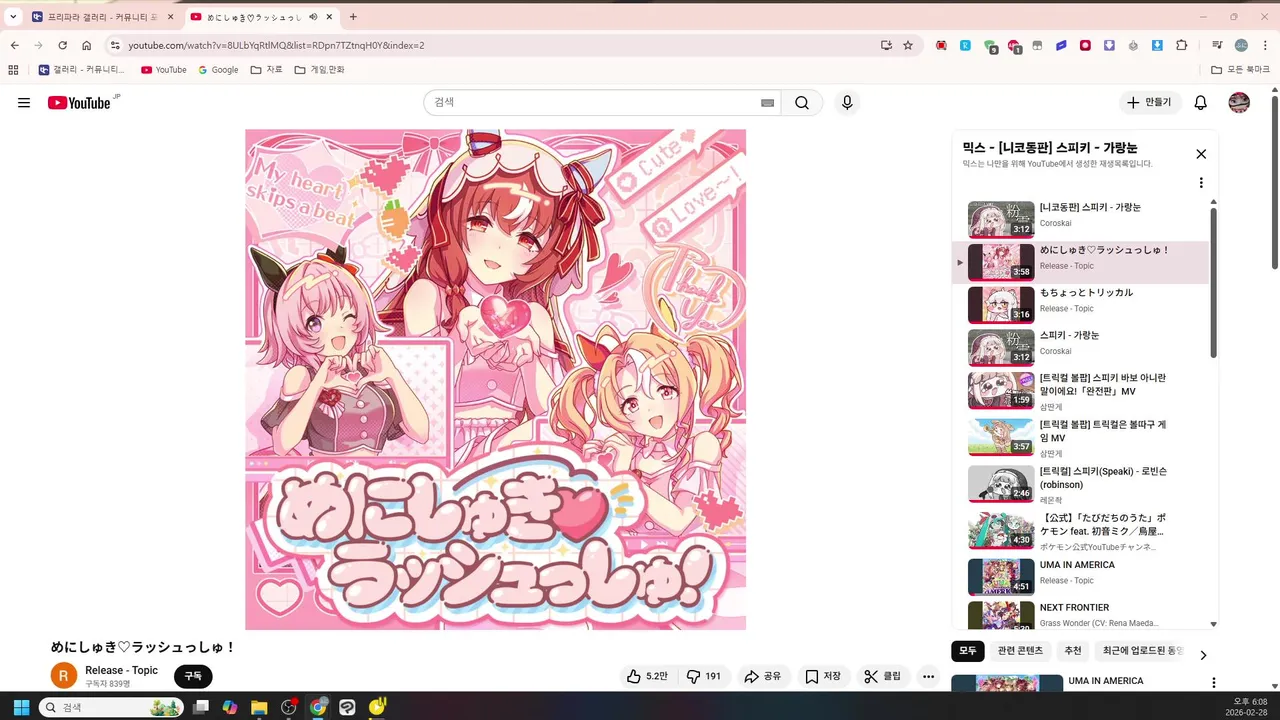Open the Release - Topic channel avatar
Image resolution: width=1280 pixels, height=720 pixels.
64,677
